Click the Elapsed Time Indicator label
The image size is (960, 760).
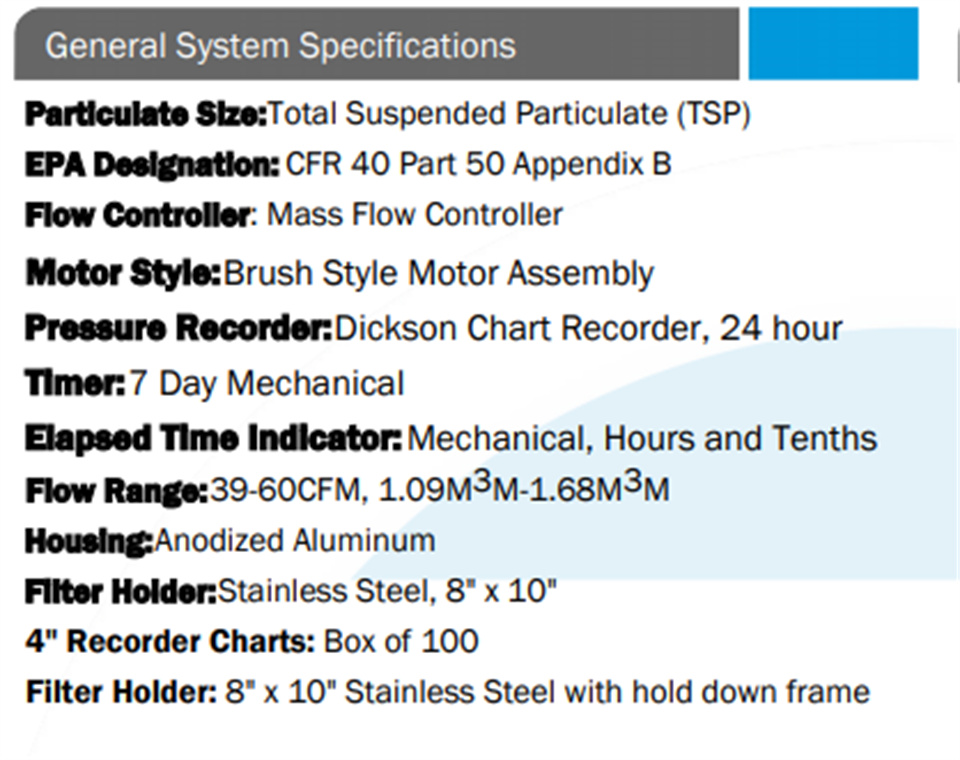pos(213,438)
